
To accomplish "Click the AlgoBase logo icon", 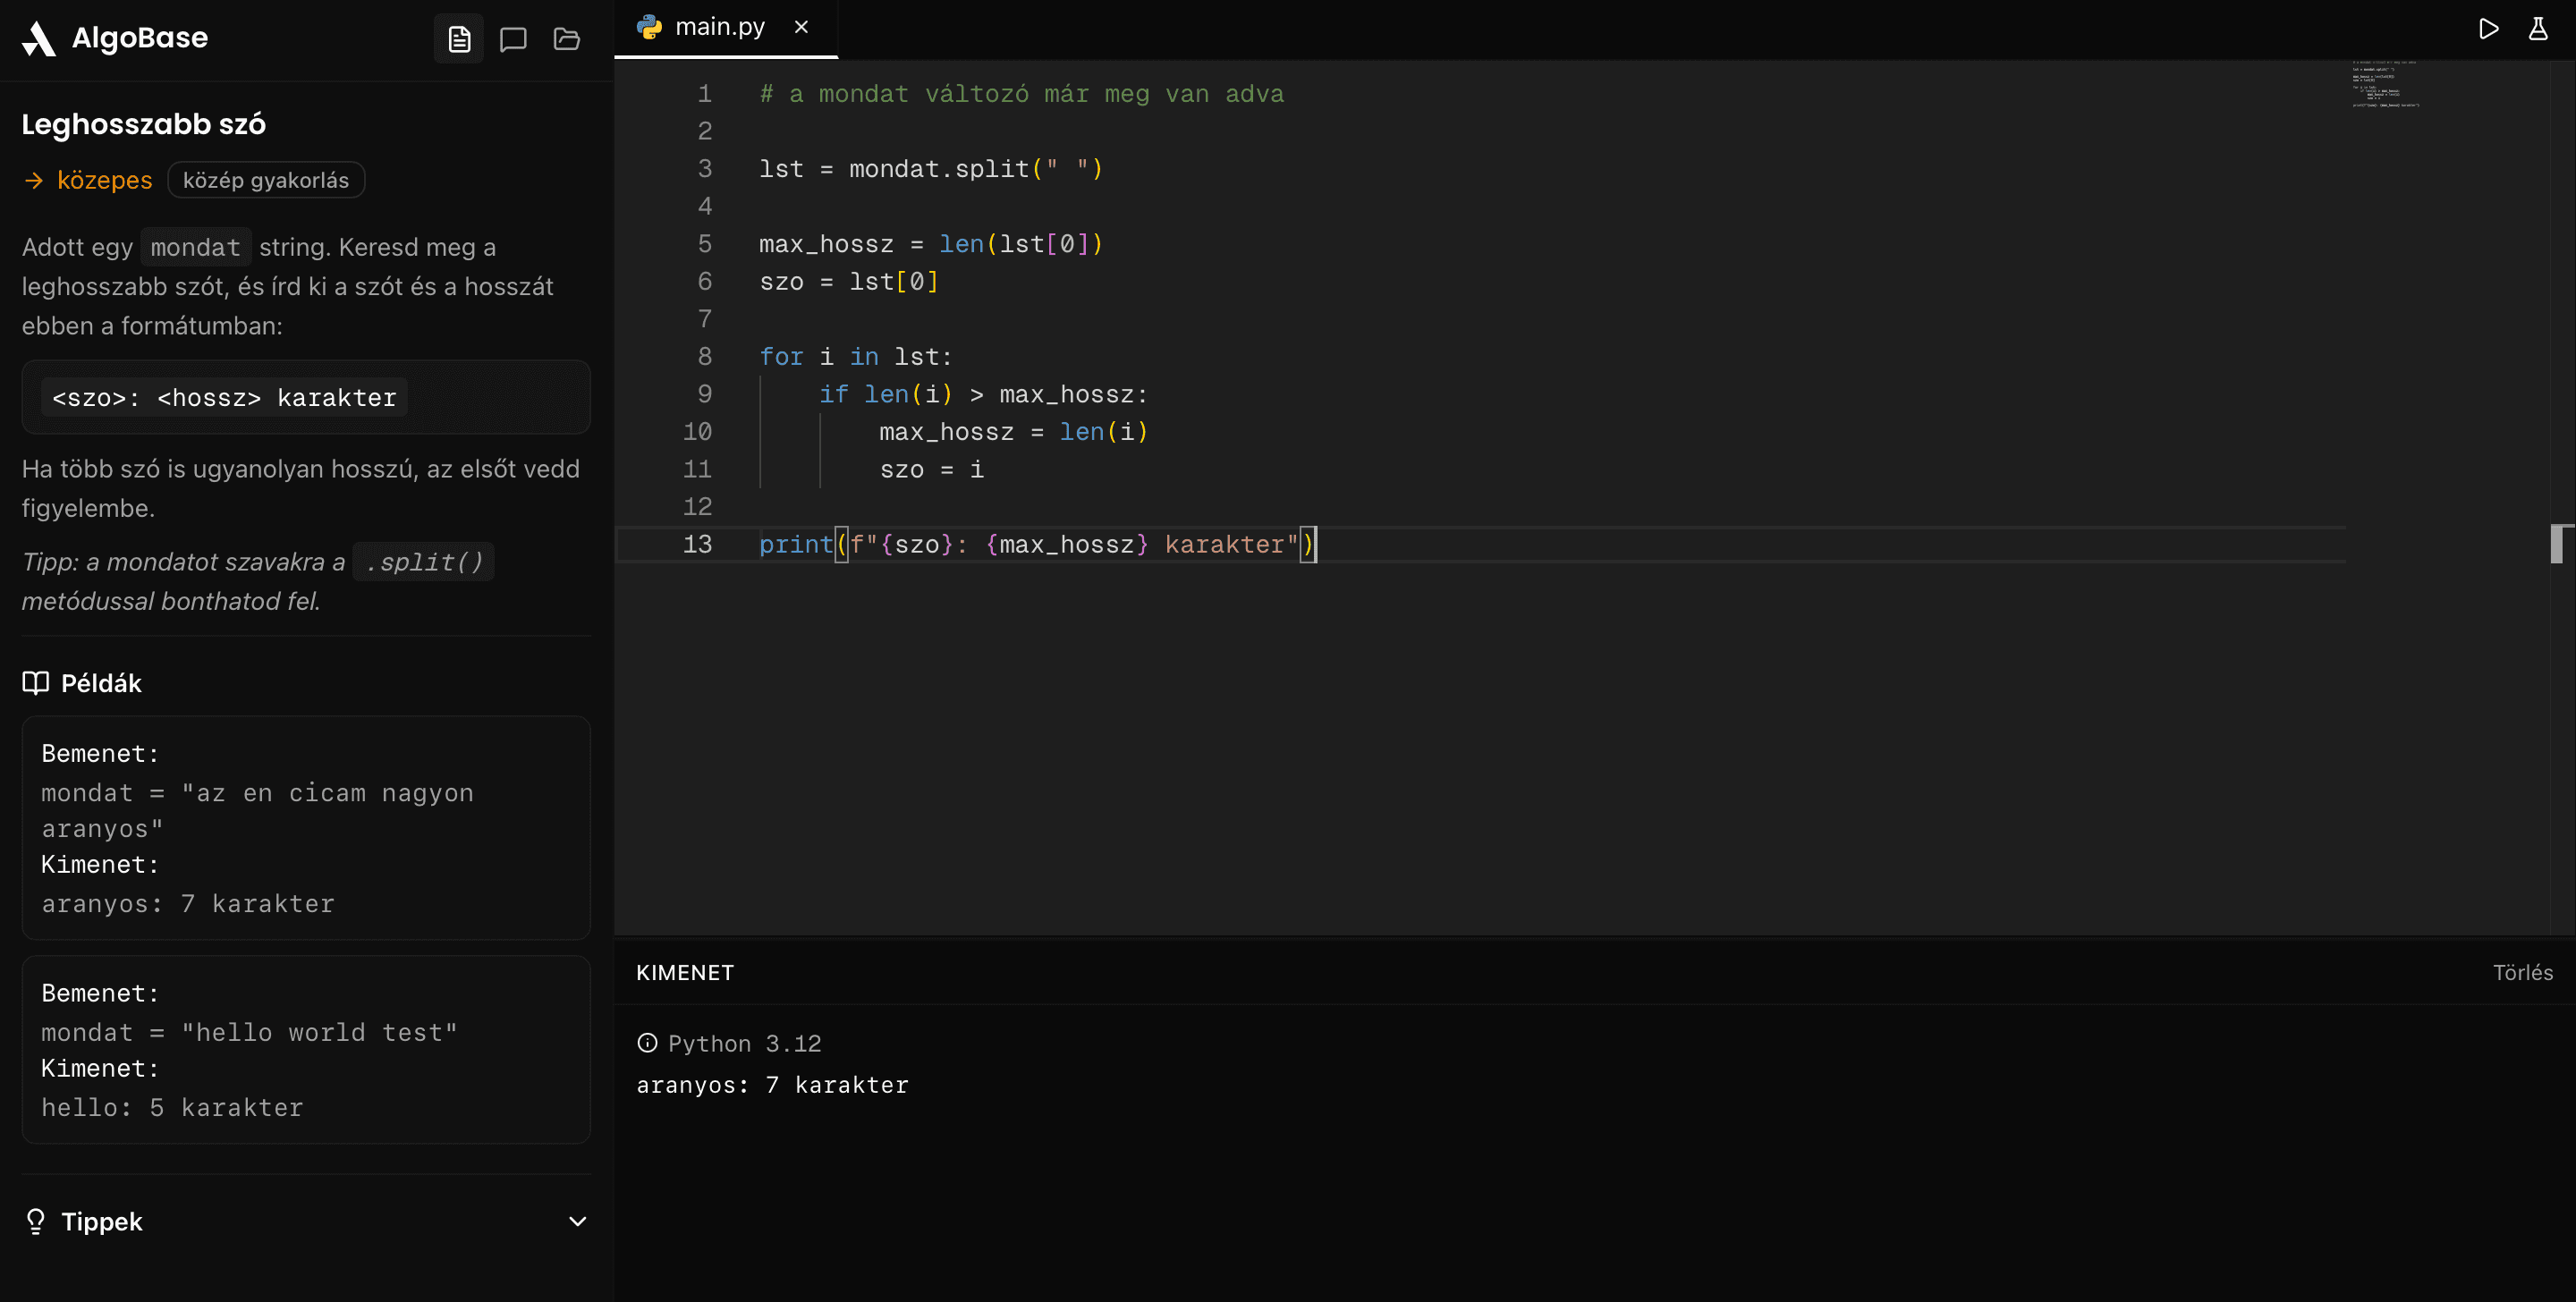I will click(39, 38).
